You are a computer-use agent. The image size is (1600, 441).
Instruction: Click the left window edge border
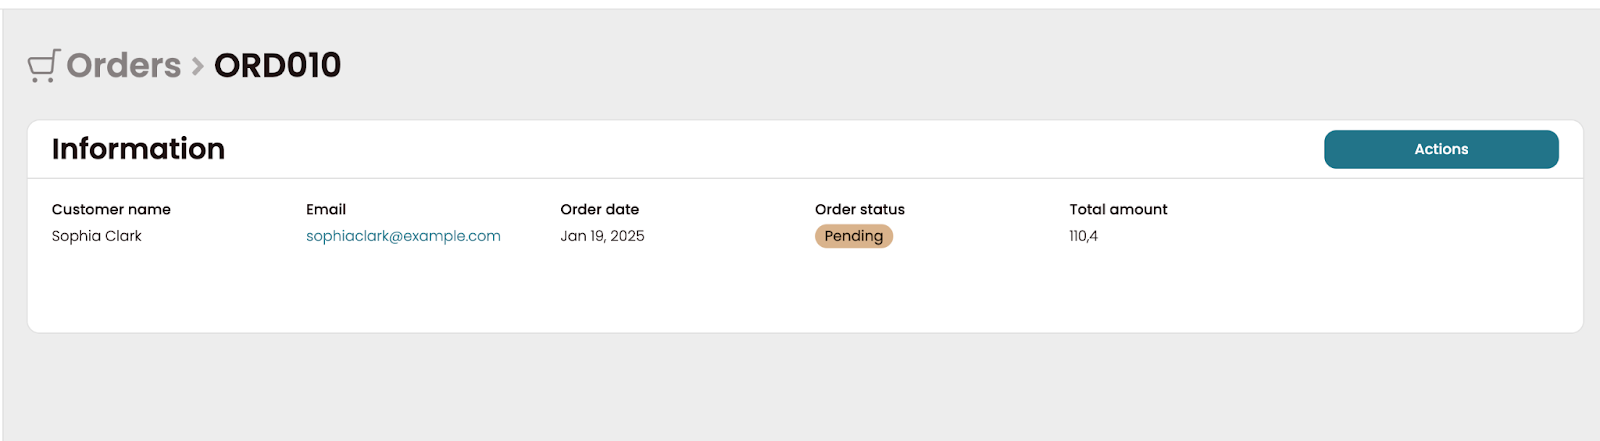[x=2, y=225]
